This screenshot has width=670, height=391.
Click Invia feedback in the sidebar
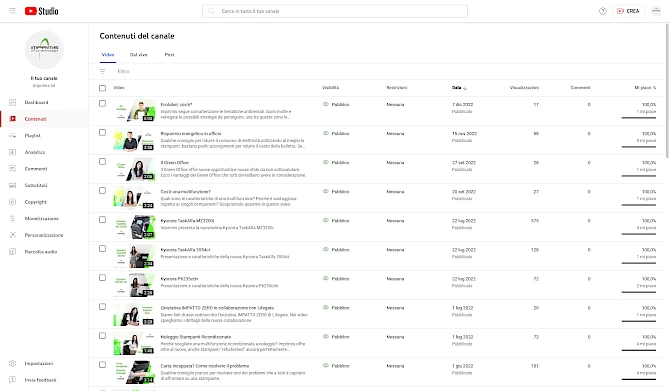[44, 380]
